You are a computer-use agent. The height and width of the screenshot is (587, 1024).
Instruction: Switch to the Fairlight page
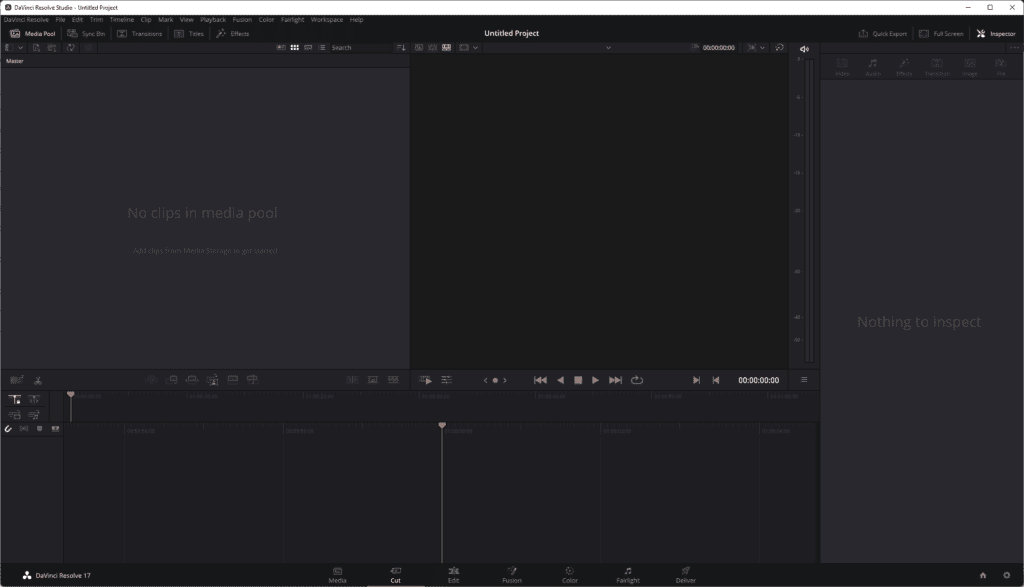[x=627, y=574]
